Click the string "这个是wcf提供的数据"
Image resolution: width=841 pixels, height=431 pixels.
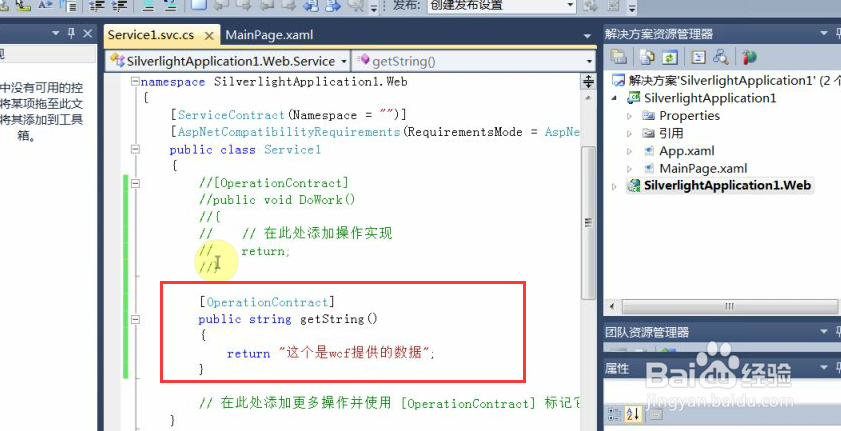(x=355, y=353)
